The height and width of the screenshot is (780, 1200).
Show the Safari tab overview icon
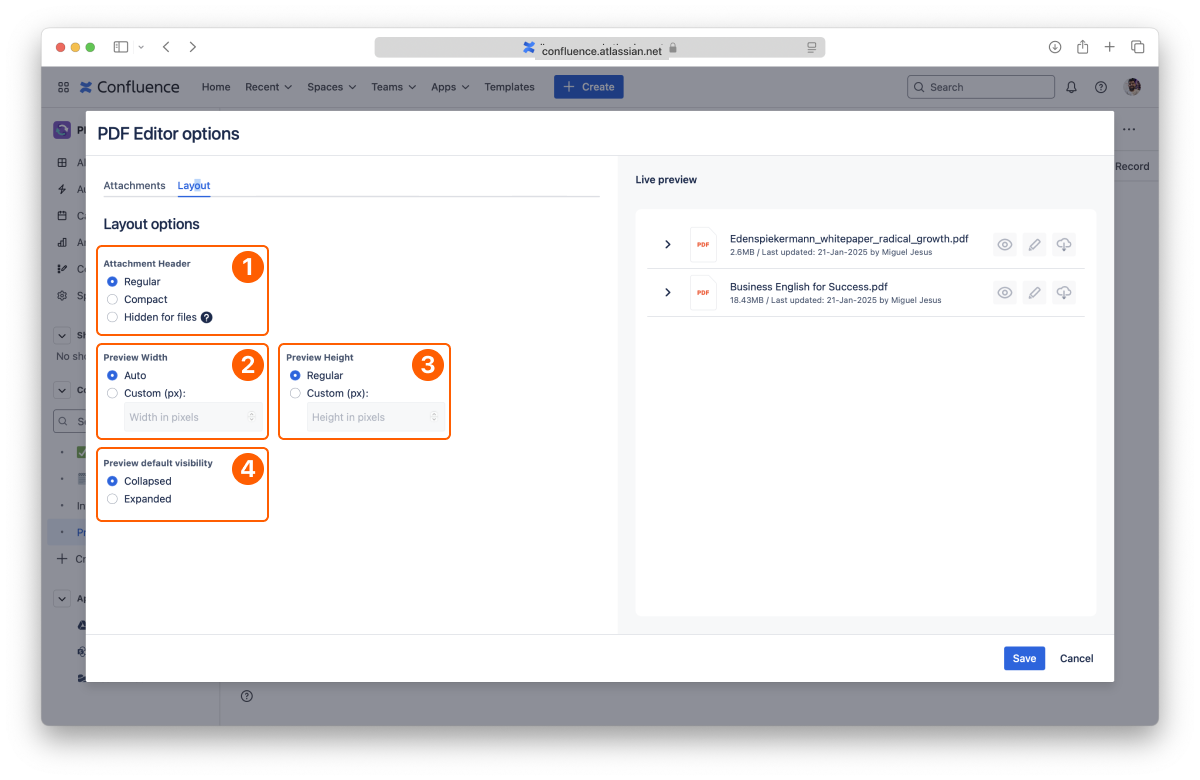pos(1138,47)
